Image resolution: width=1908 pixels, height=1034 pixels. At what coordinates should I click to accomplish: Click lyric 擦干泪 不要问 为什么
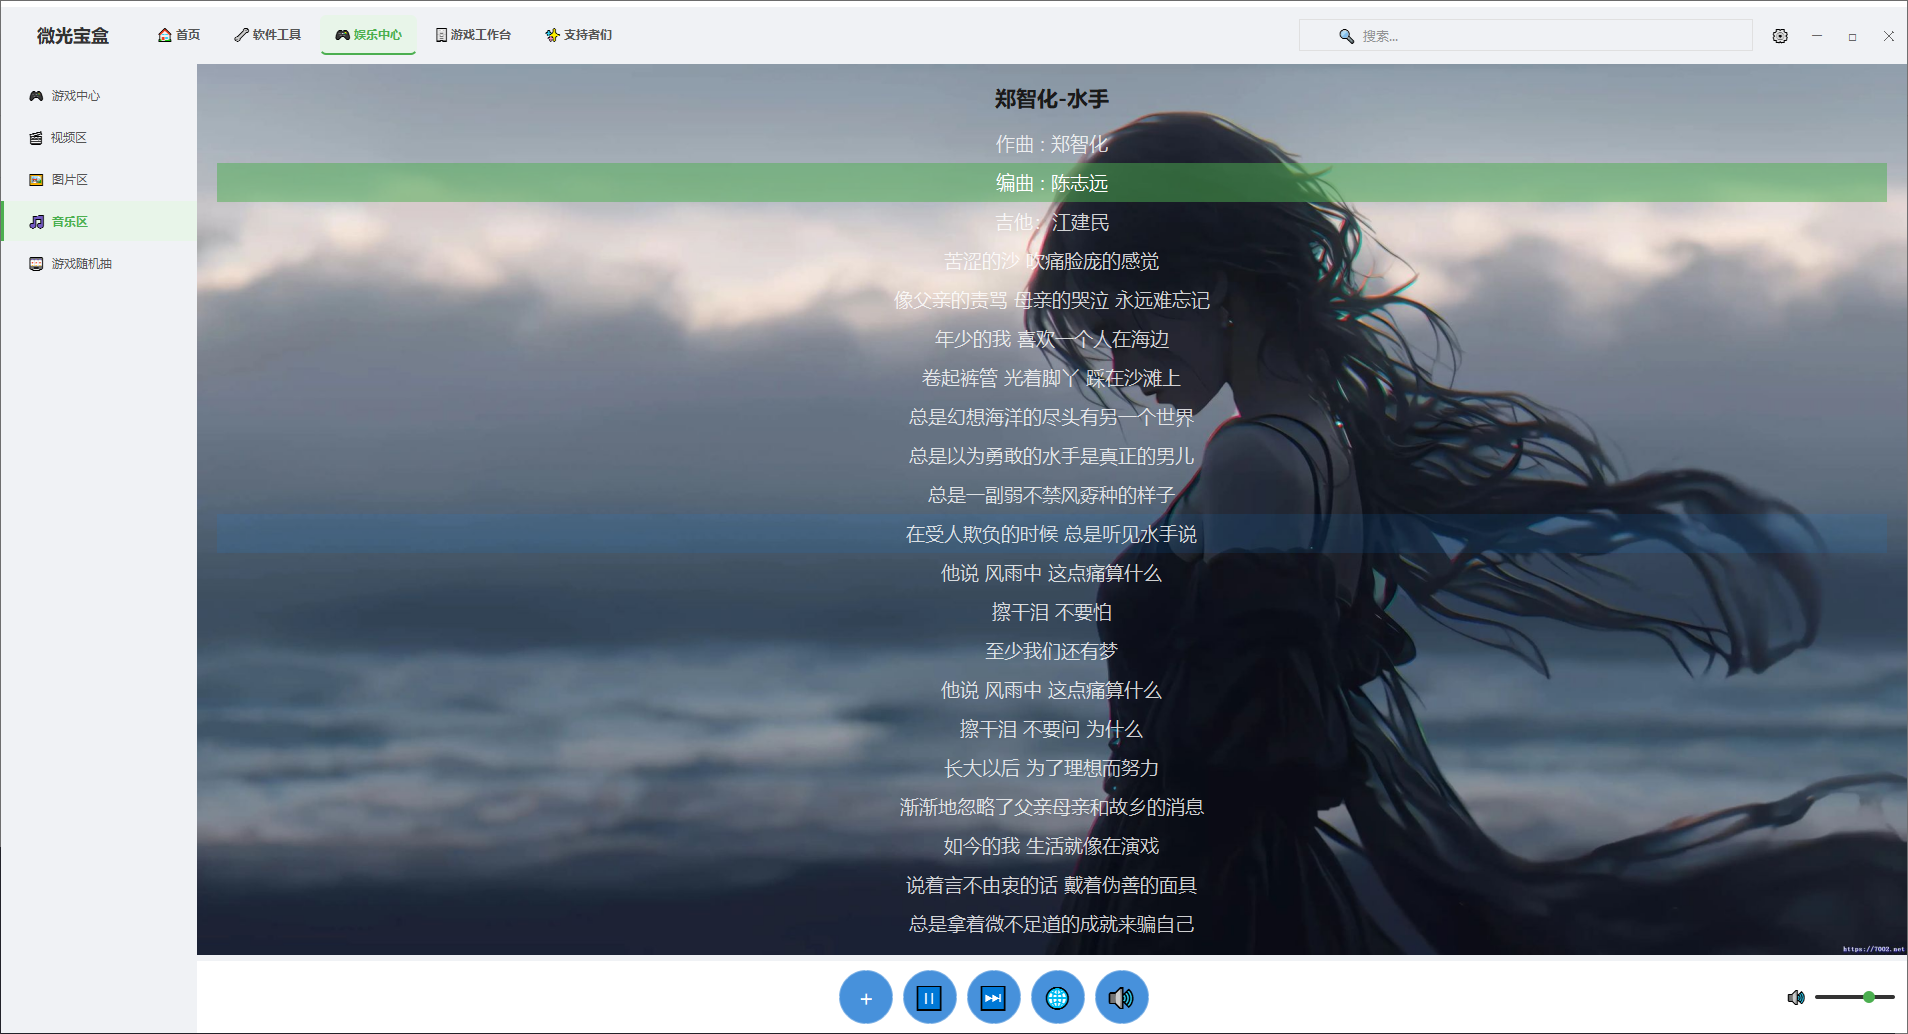(x=1052, y=729)
